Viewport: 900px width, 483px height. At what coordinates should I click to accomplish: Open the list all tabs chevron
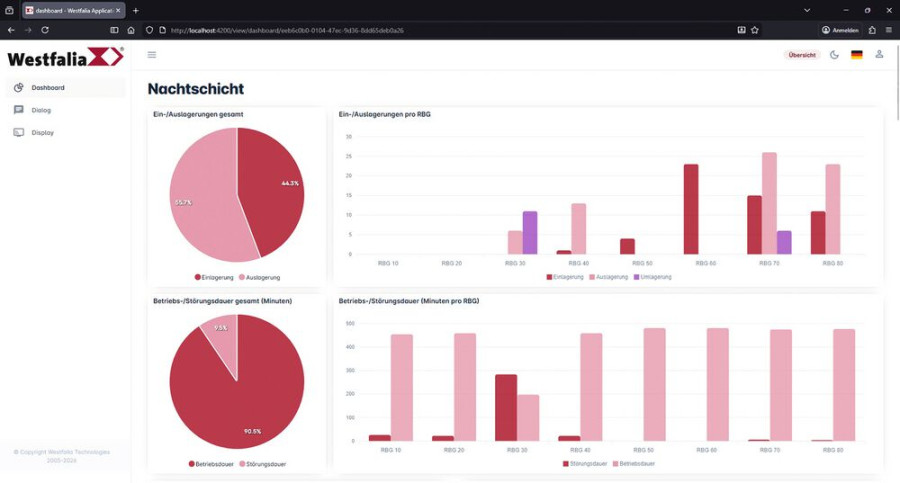[807, 10]
